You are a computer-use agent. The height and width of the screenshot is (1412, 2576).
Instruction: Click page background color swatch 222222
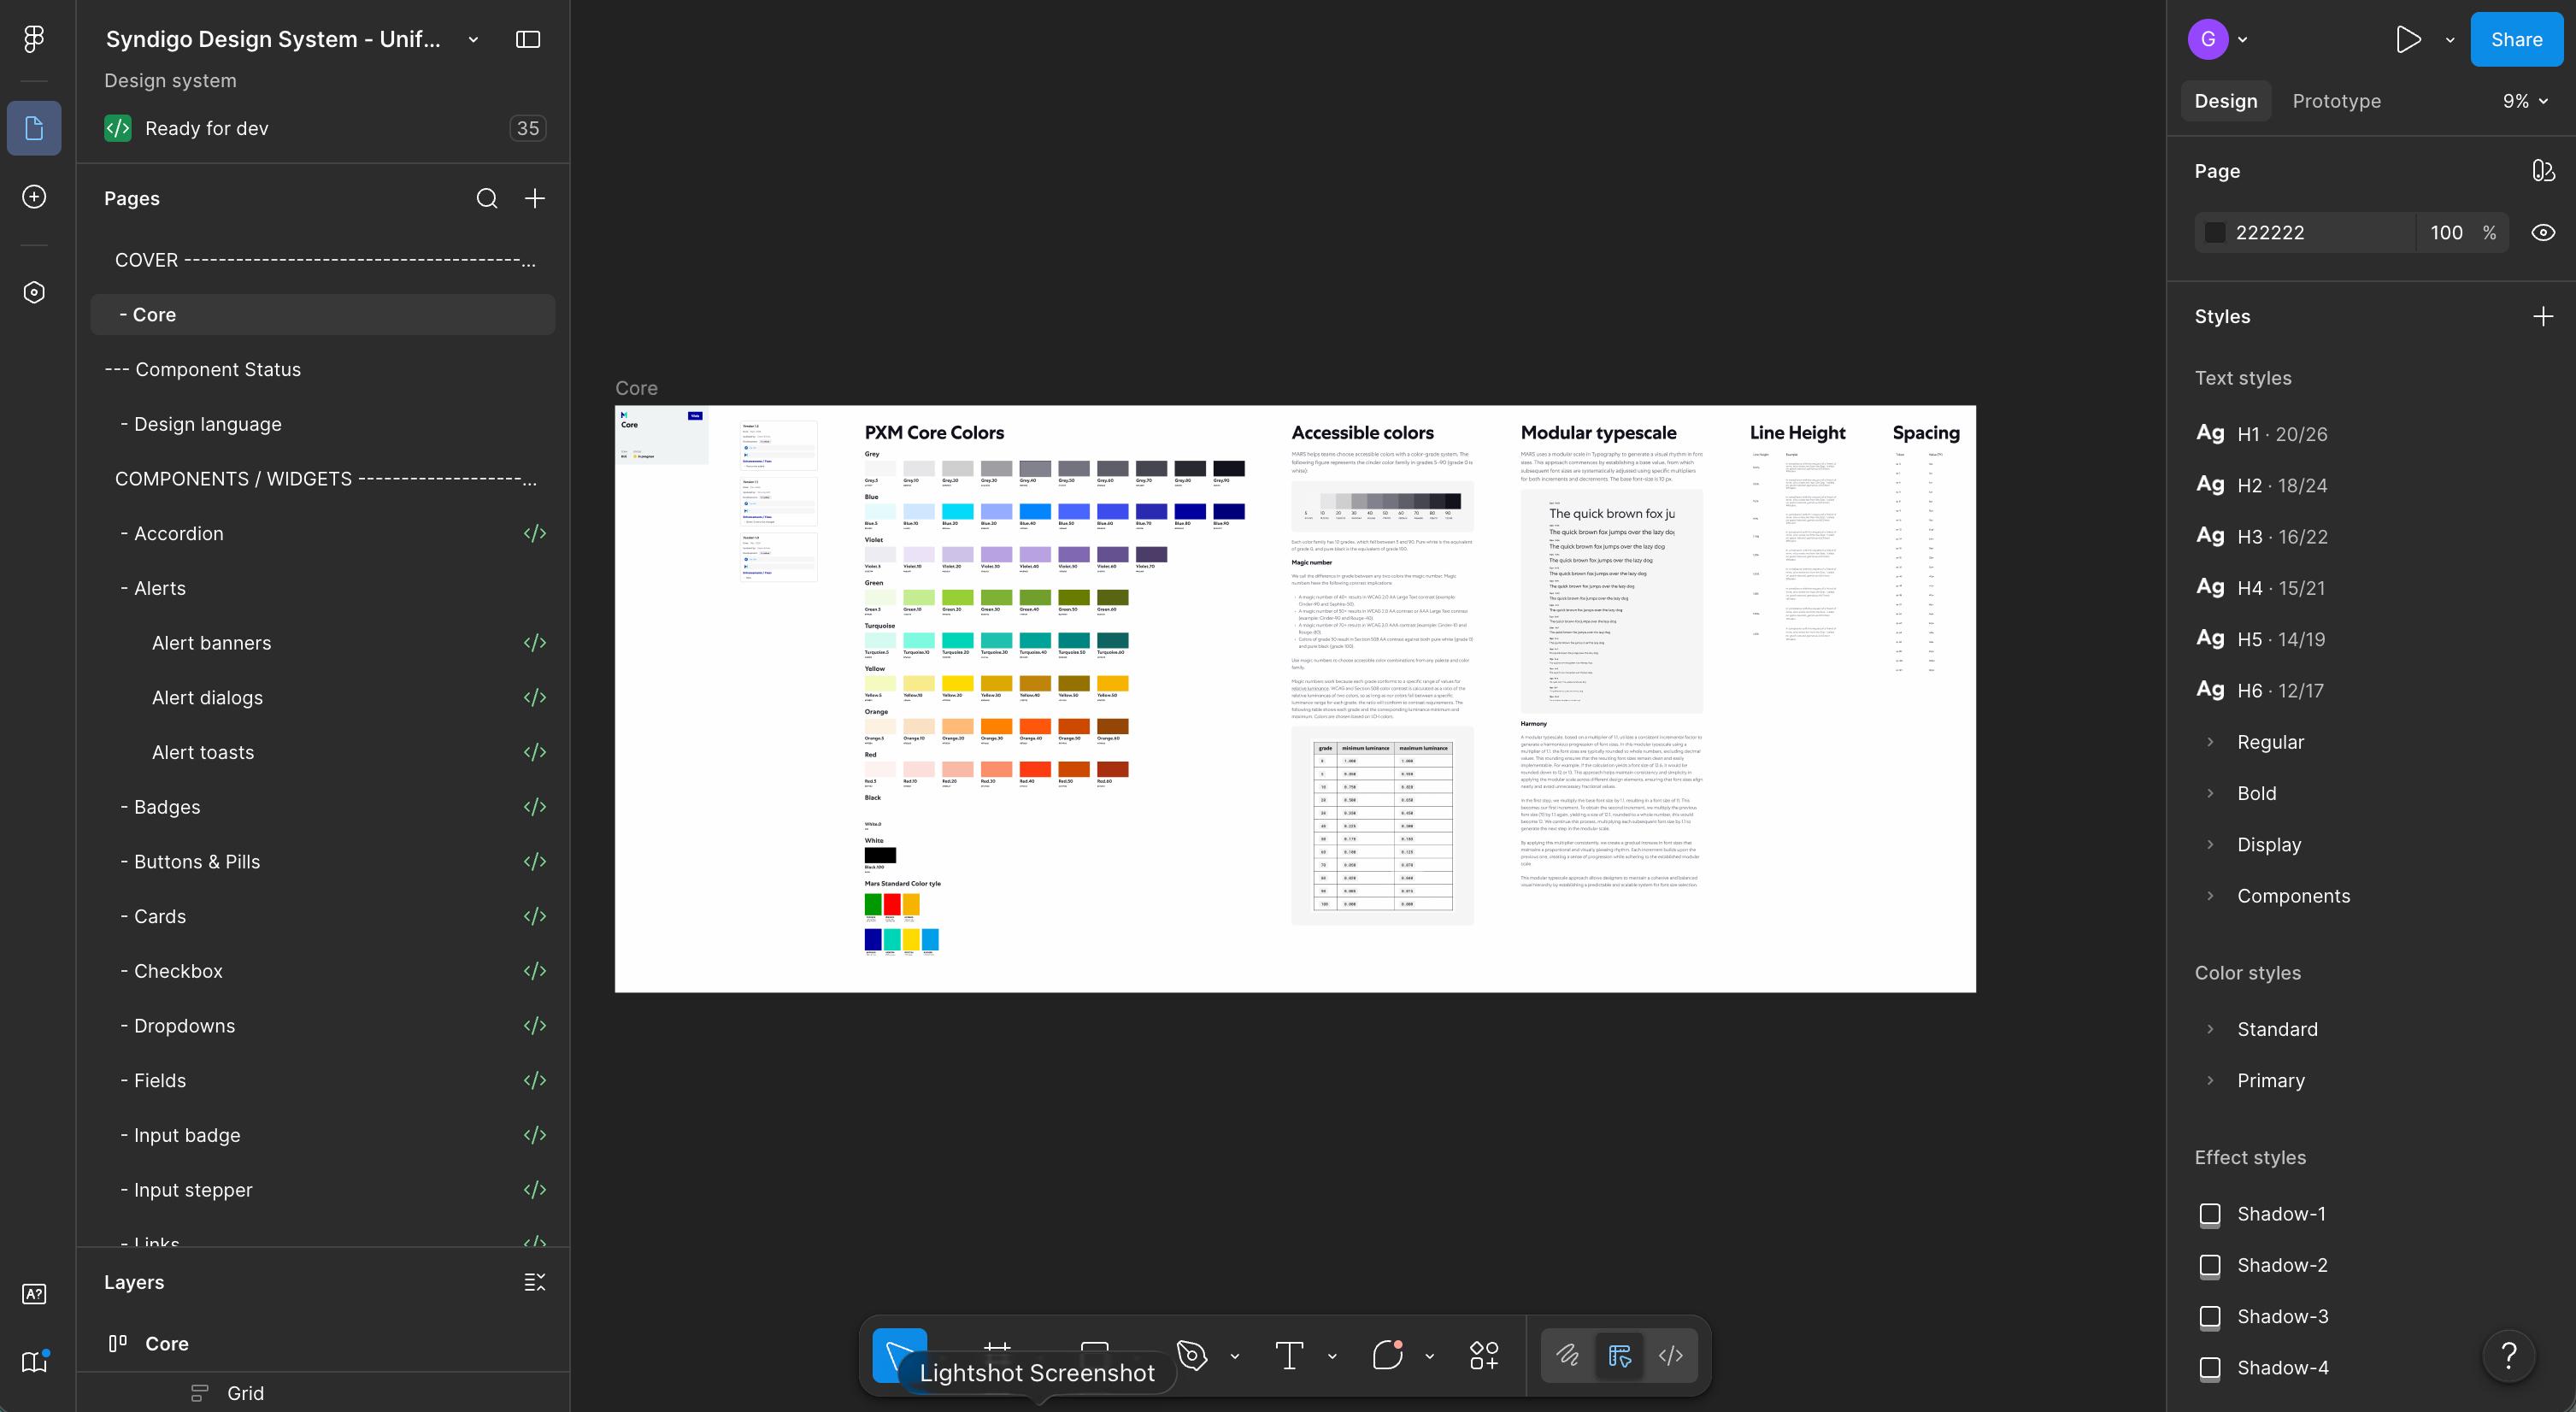(2215, 232)
